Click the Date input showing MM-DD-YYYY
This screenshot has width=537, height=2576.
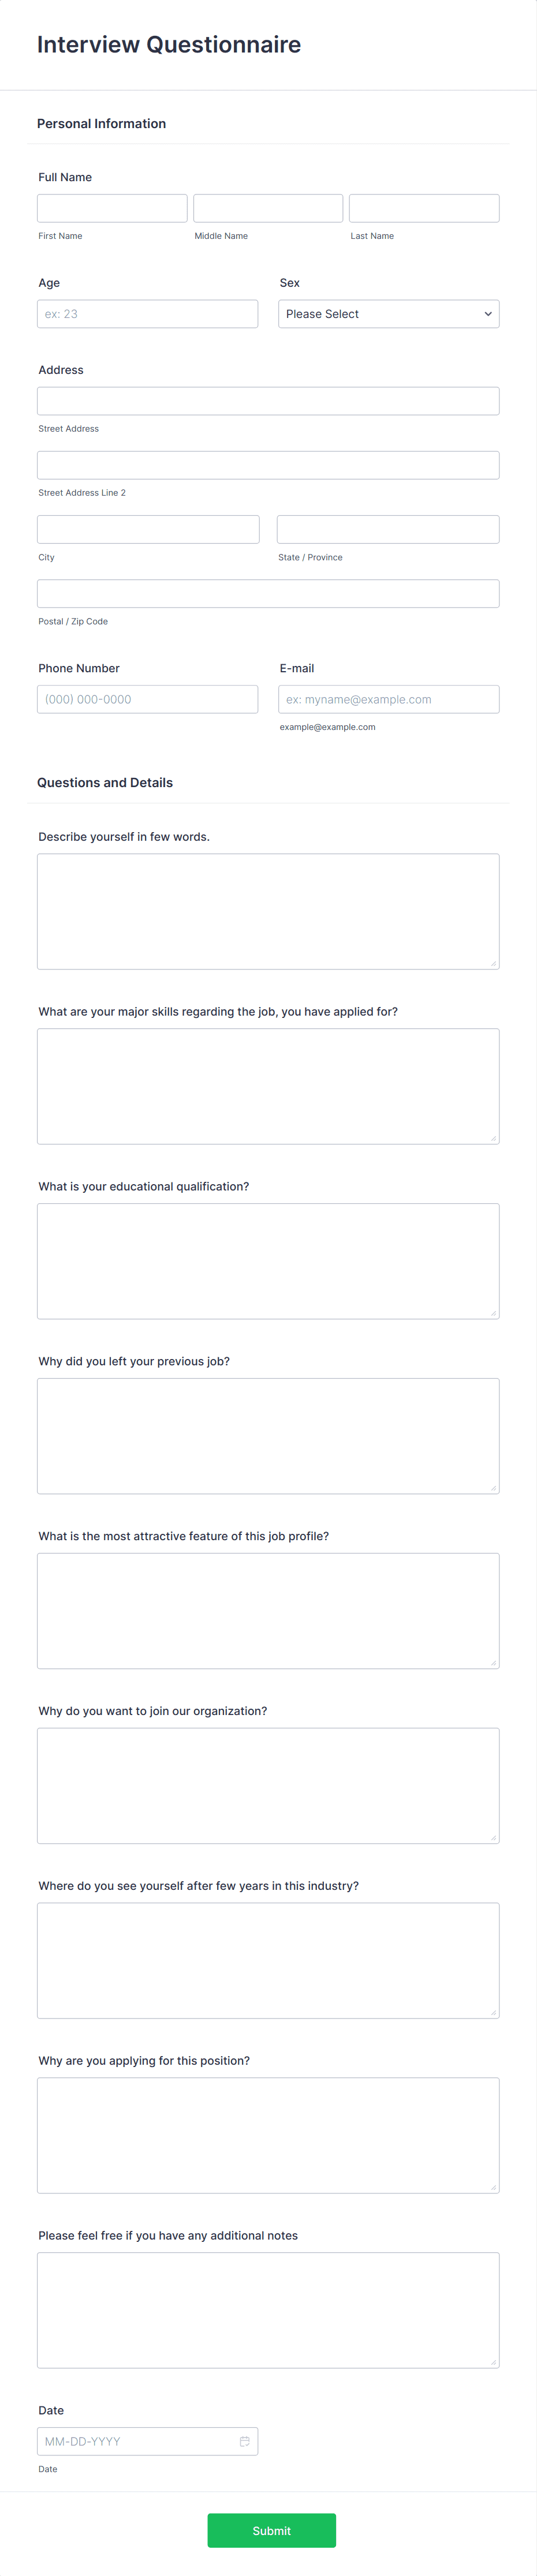pyautogui.click(x=140, y=2441)
